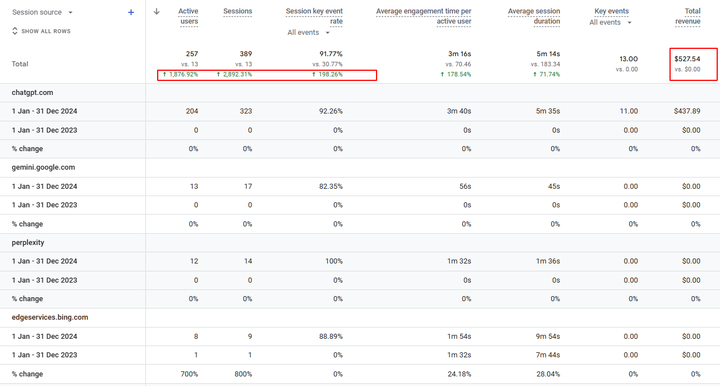Screen dimensions: 720x386
Task: Select the perplexity source row
Action: click(28, 242)
